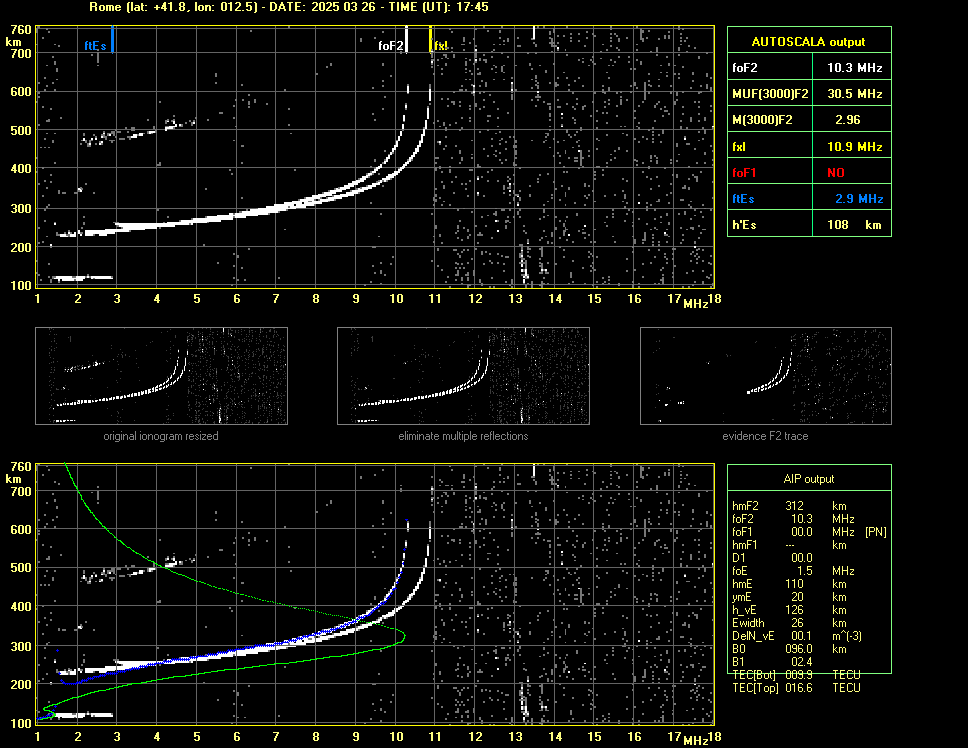Click the '500' km axis label, lower ionogram
The width and height of the screenshot is (968, 748).
[21, 568]
